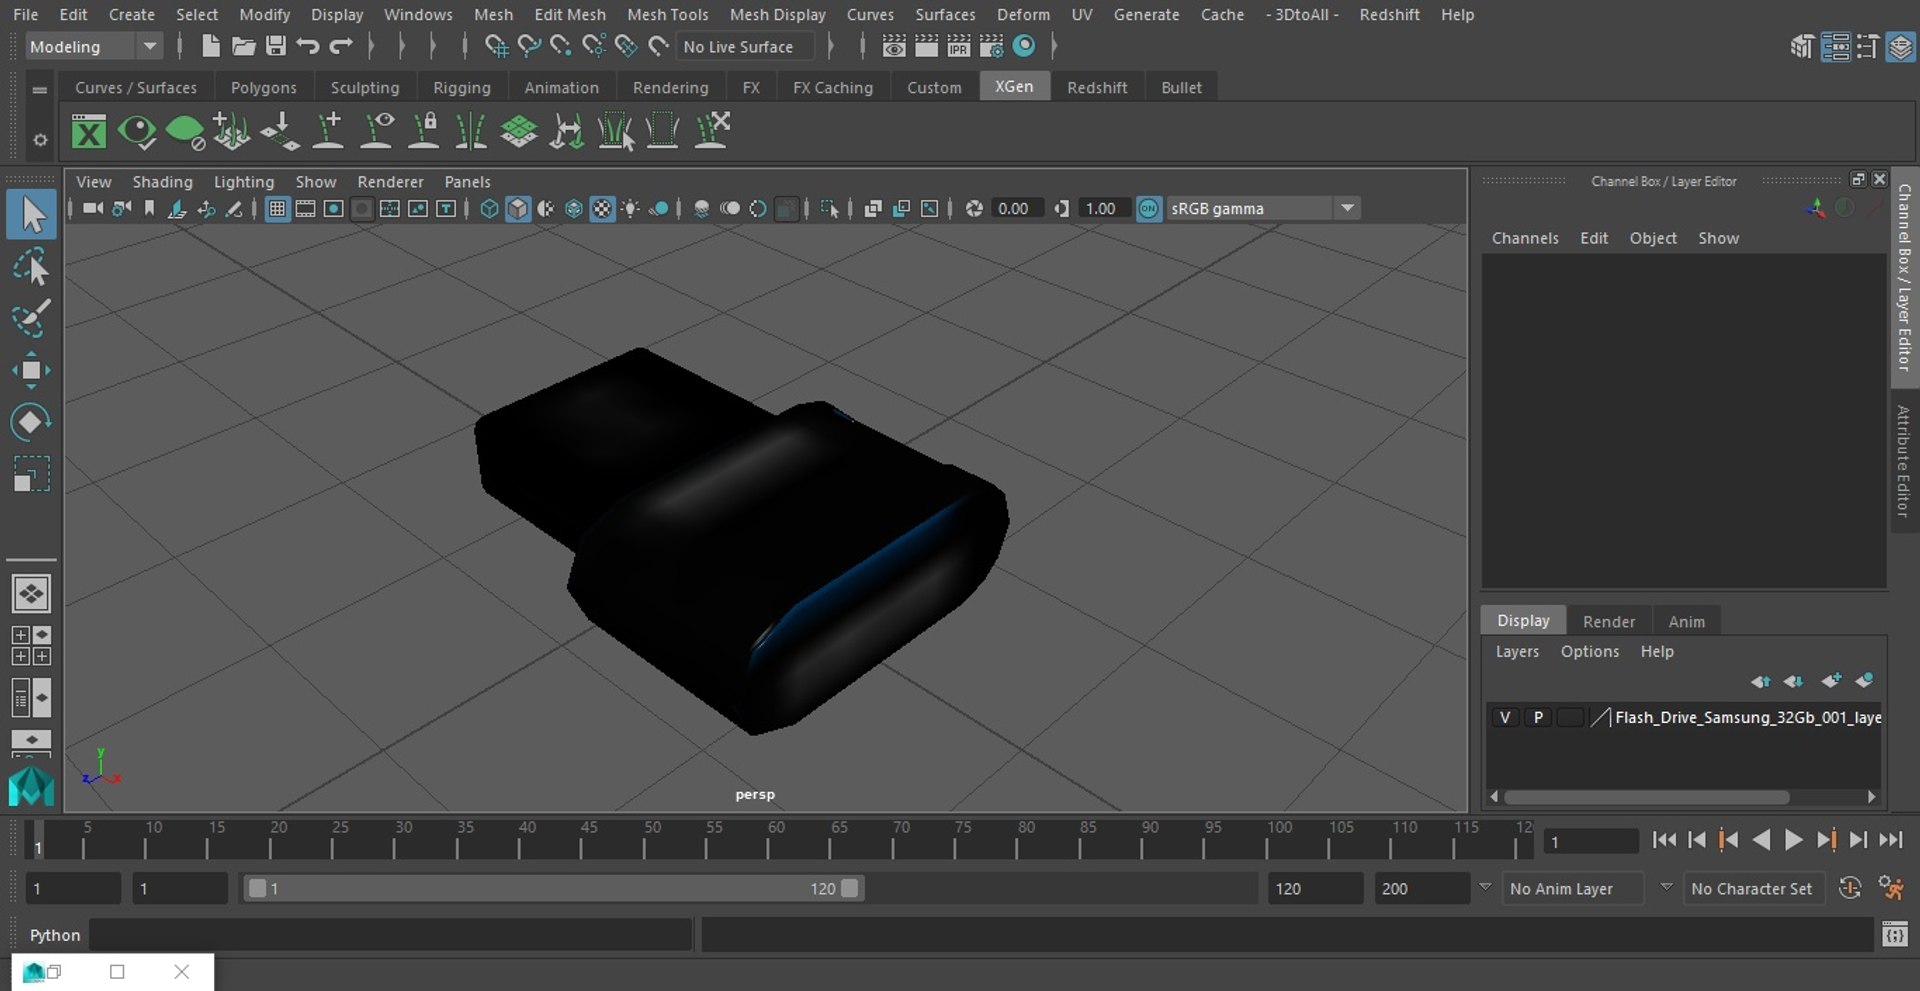Go to the start of playback range
This screenshot has height=991, width=1920.
pyautogui.click(x=1664, y=840)
